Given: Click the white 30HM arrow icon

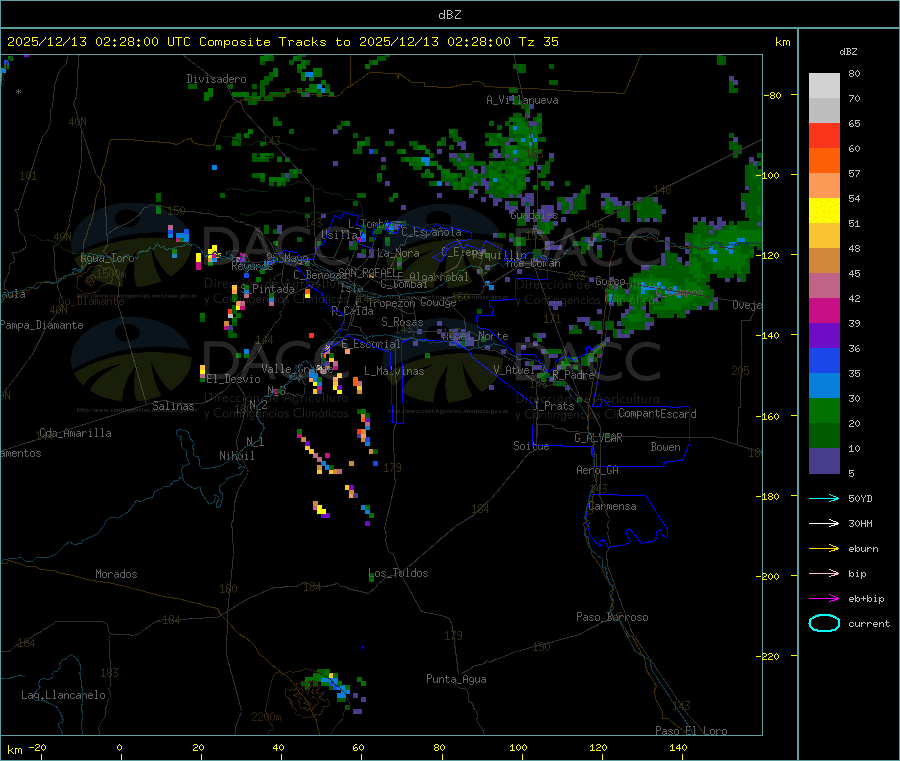Looking at the screenshot, I should 824,523.
